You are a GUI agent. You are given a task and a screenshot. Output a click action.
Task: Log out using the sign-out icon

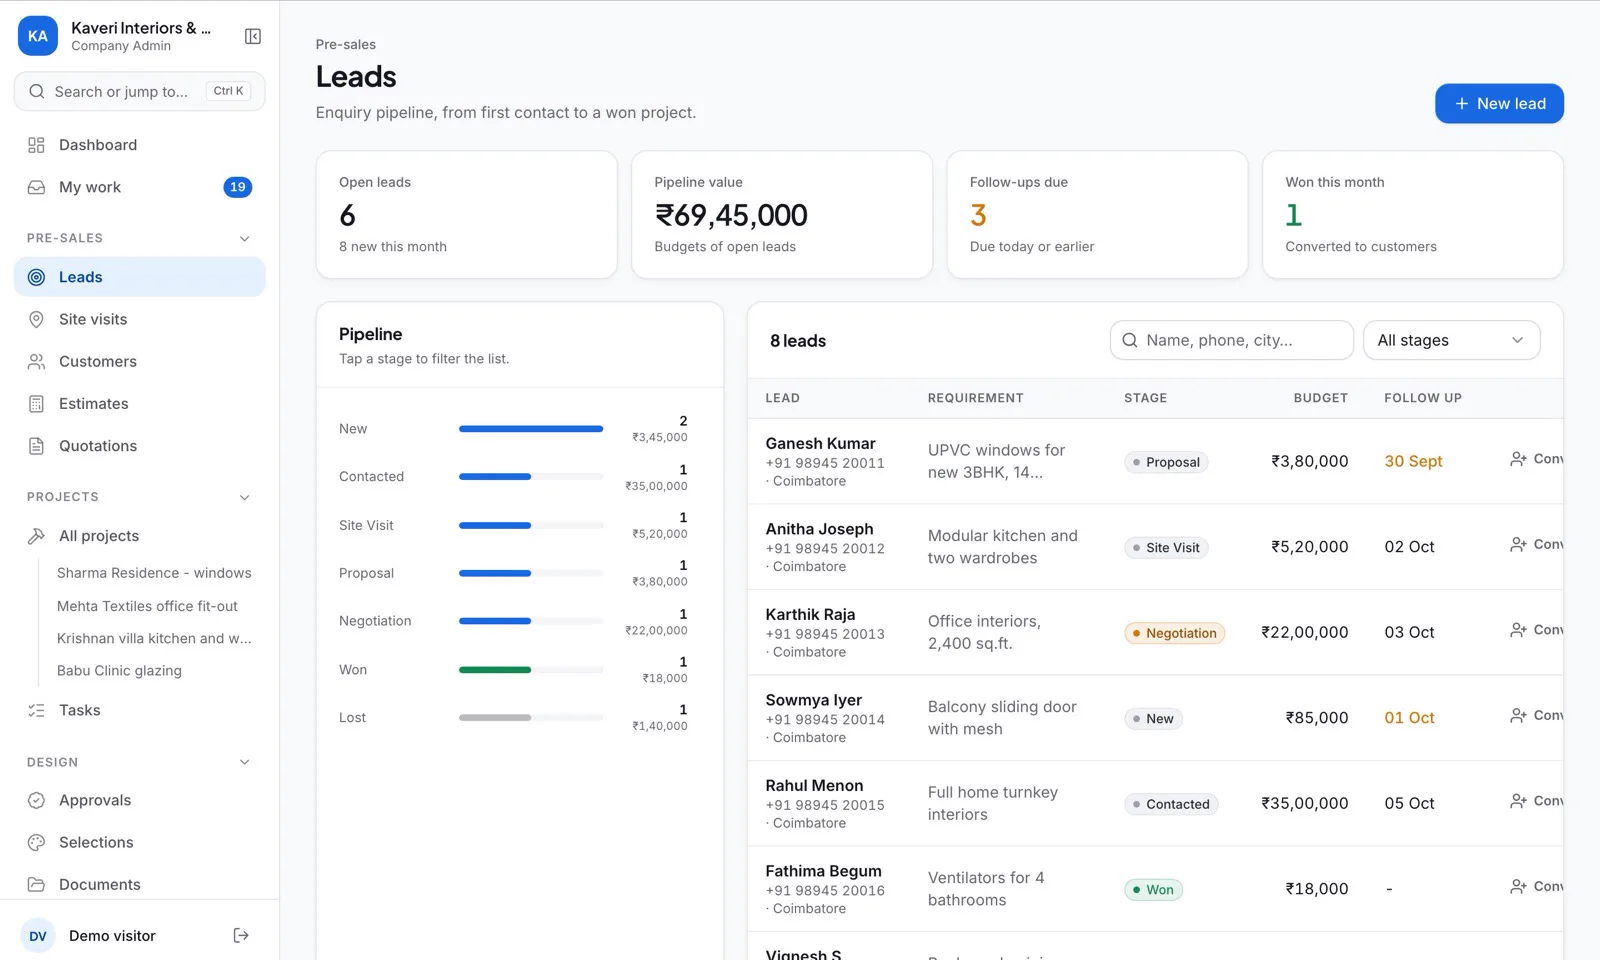(x=241, y=935)
